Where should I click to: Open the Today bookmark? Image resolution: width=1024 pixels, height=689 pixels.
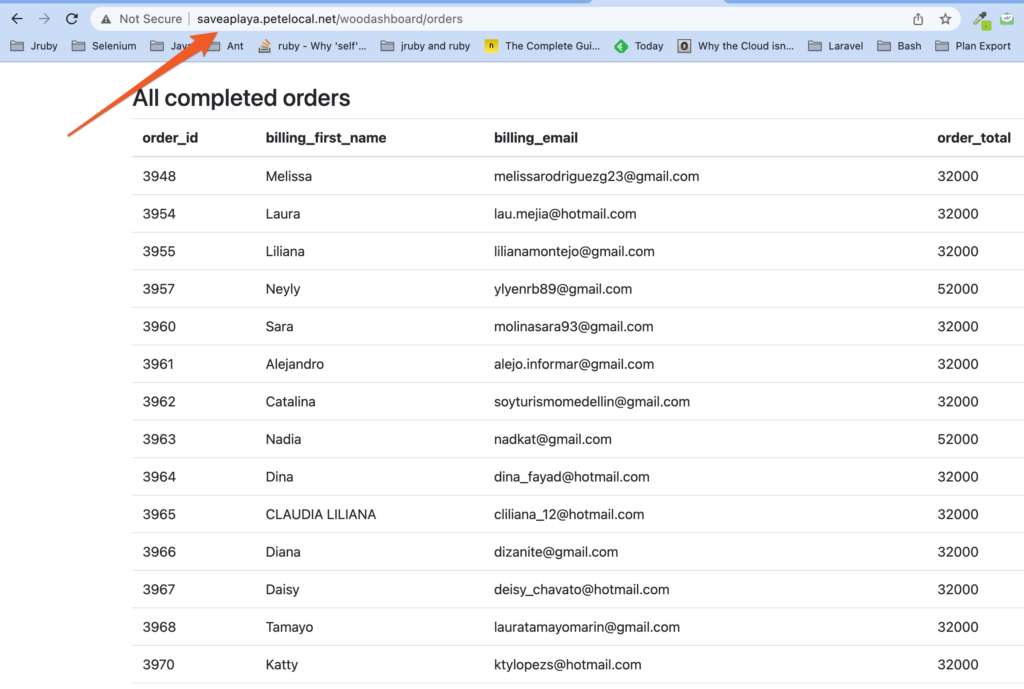pos(639,46)
